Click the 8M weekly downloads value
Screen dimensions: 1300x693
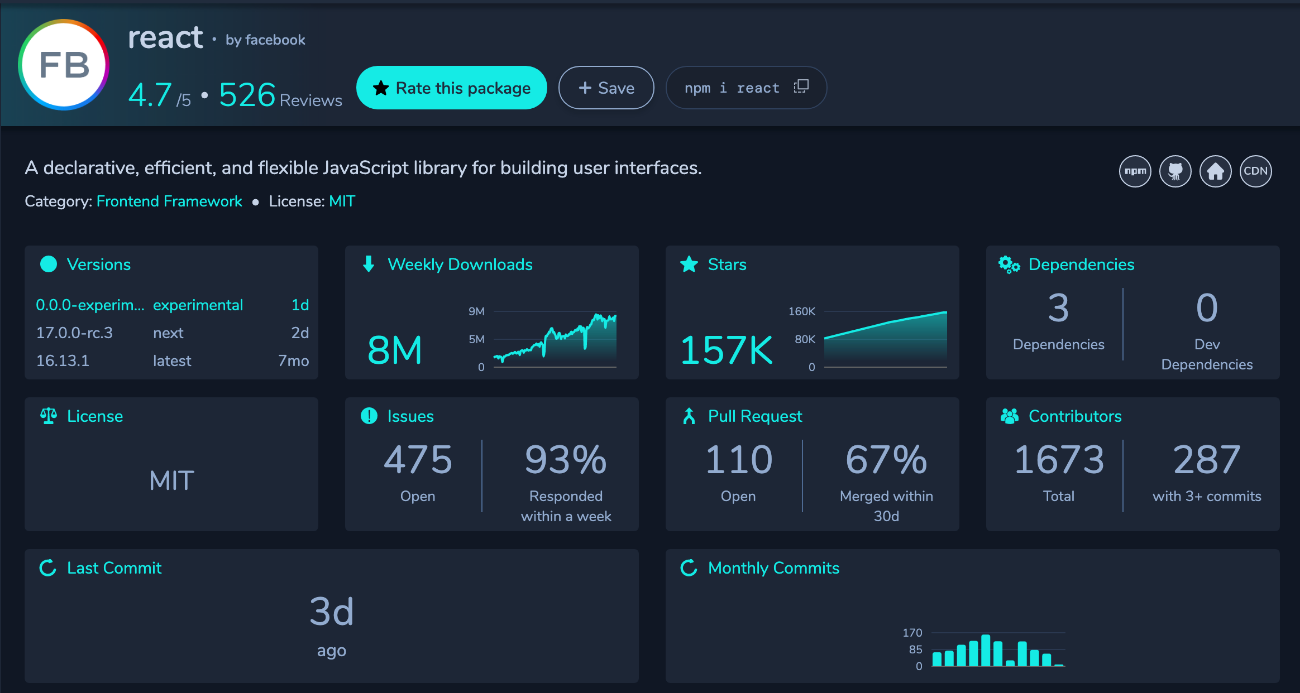tap(394, 351)
